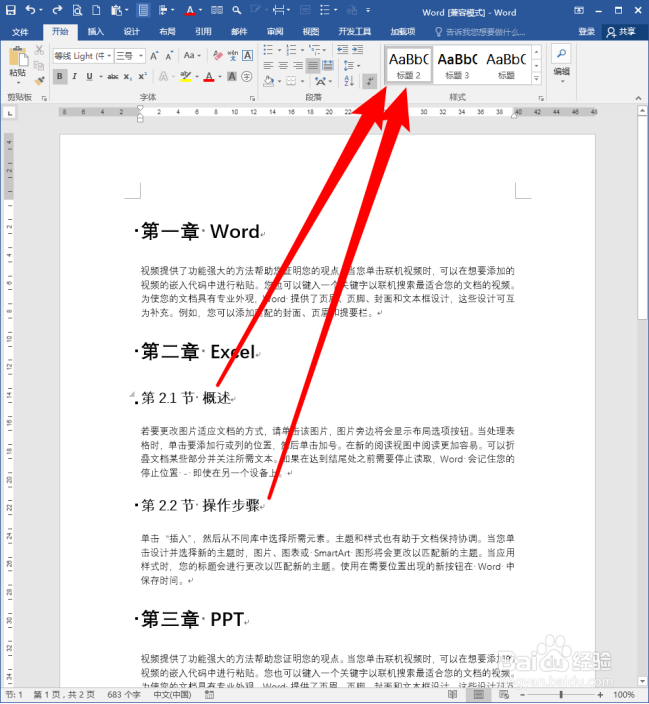
Task: Expand the styles gallery with the More arrow
Action: click(x=536, y=79)
